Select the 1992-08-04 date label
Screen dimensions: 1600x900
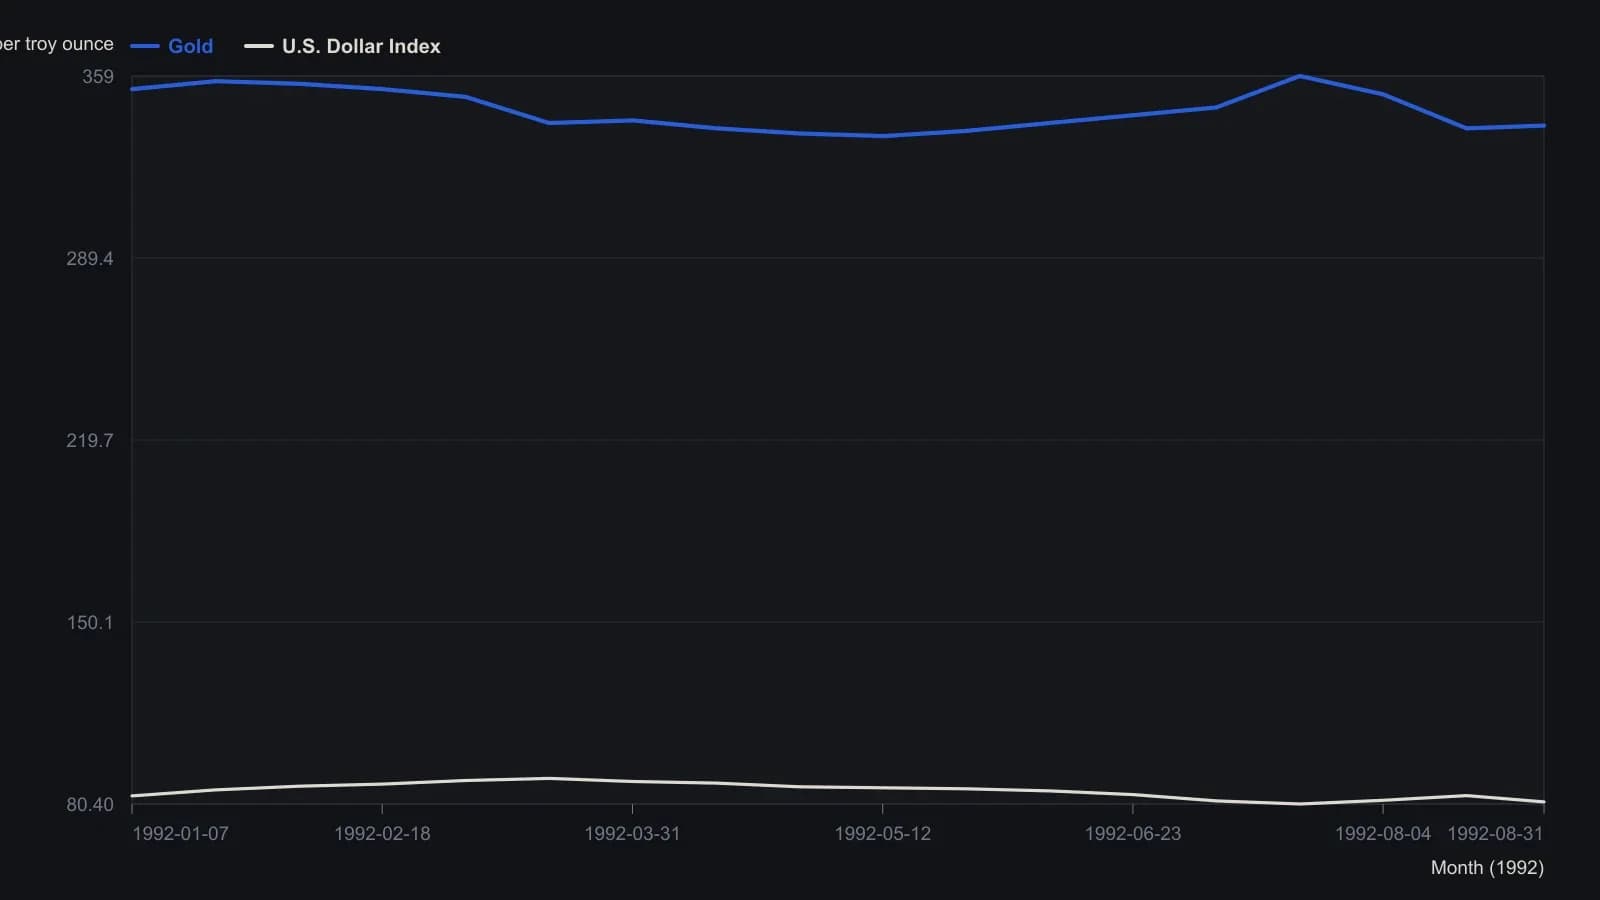click(1383, 834)
